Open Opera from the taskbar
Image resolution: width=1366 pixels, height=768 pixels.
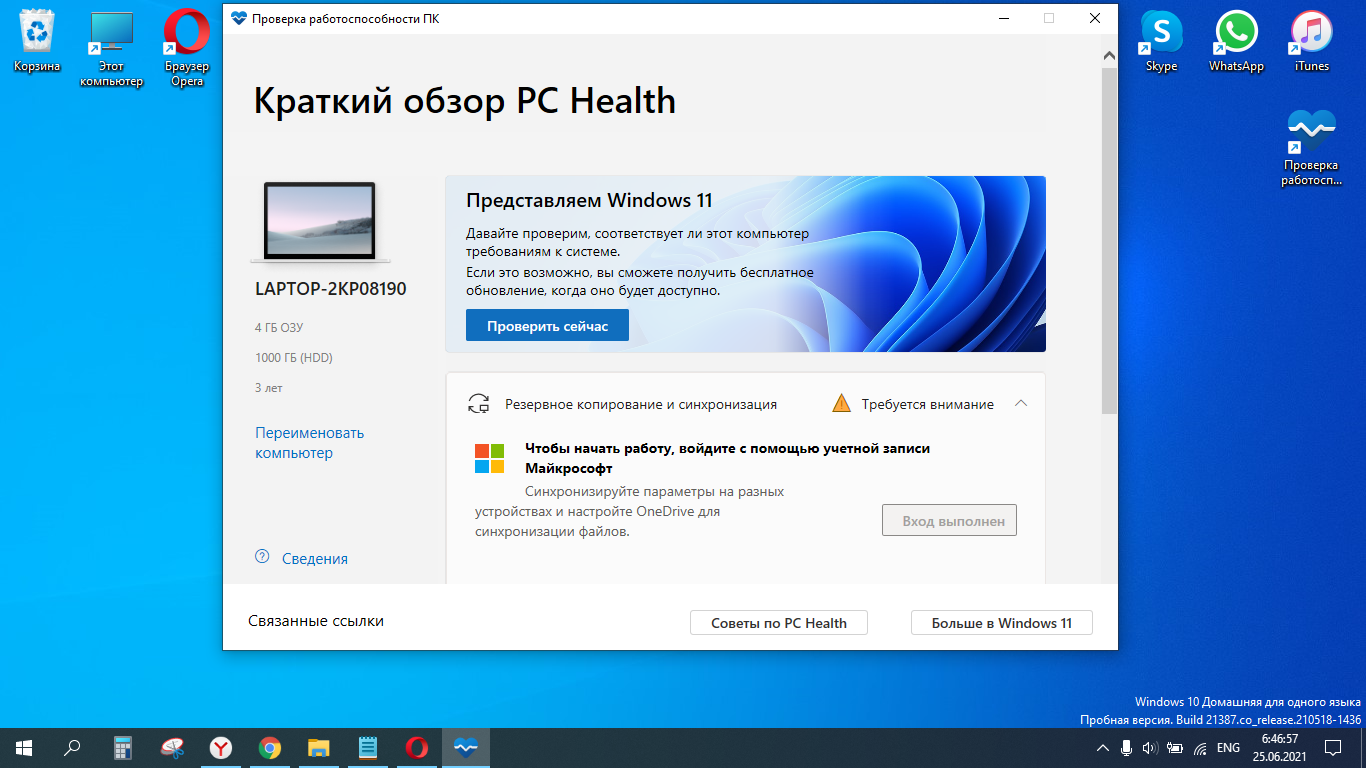click(x=417, y=747)
